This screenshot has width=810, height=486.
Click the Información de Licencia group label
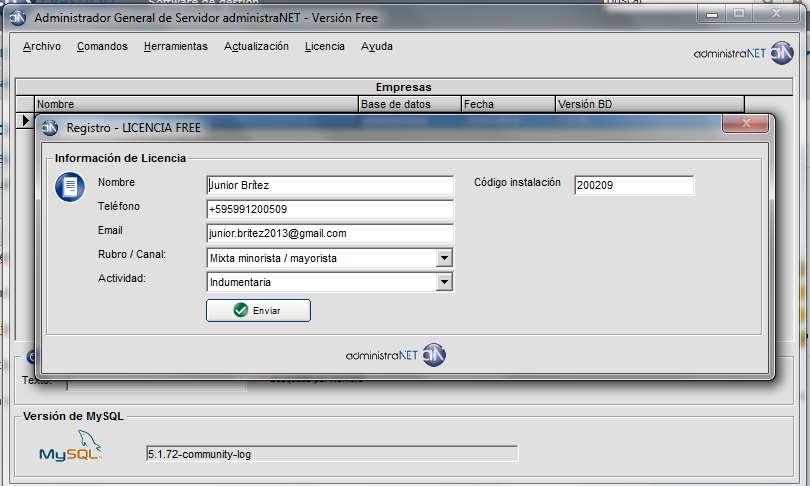[120, 158]
